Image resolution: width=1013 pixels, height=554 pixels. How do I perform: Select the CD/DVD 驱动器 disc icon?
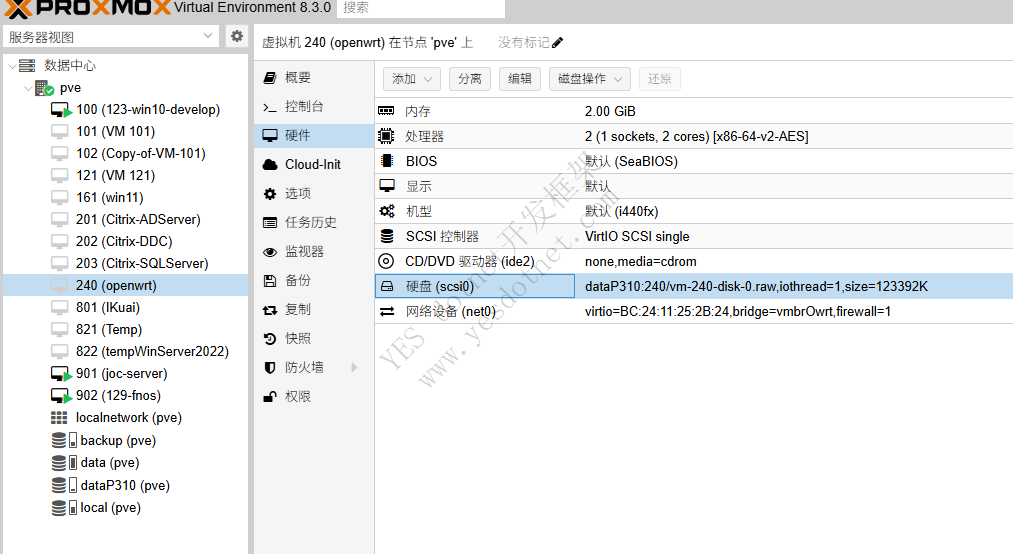pyautogui.click(x=386, y=261)
